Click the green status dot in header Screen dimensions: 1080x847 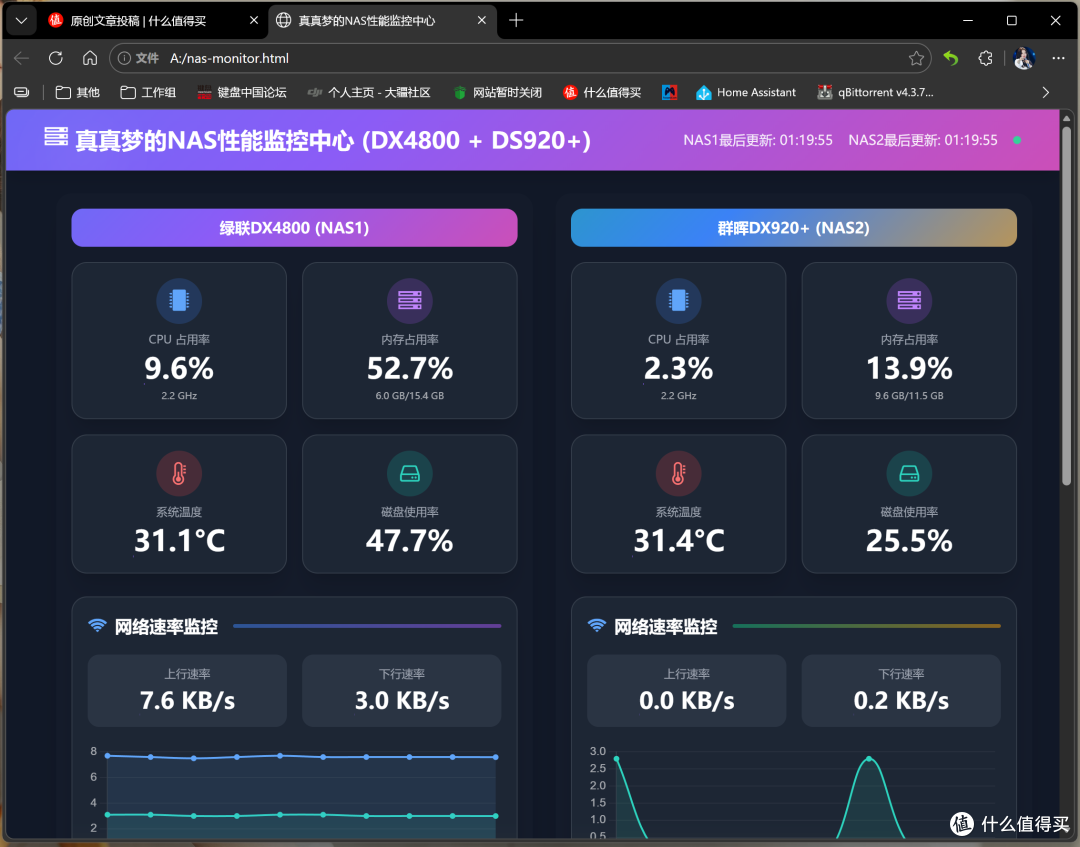pos(1017,140)
